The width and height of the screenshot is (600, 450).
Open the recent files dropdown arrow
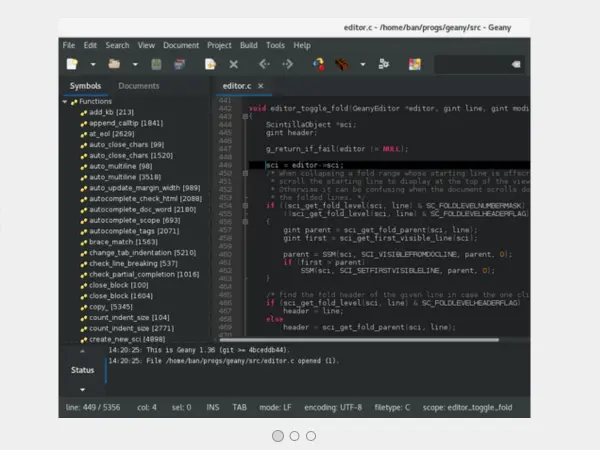(x=136, y=64)
